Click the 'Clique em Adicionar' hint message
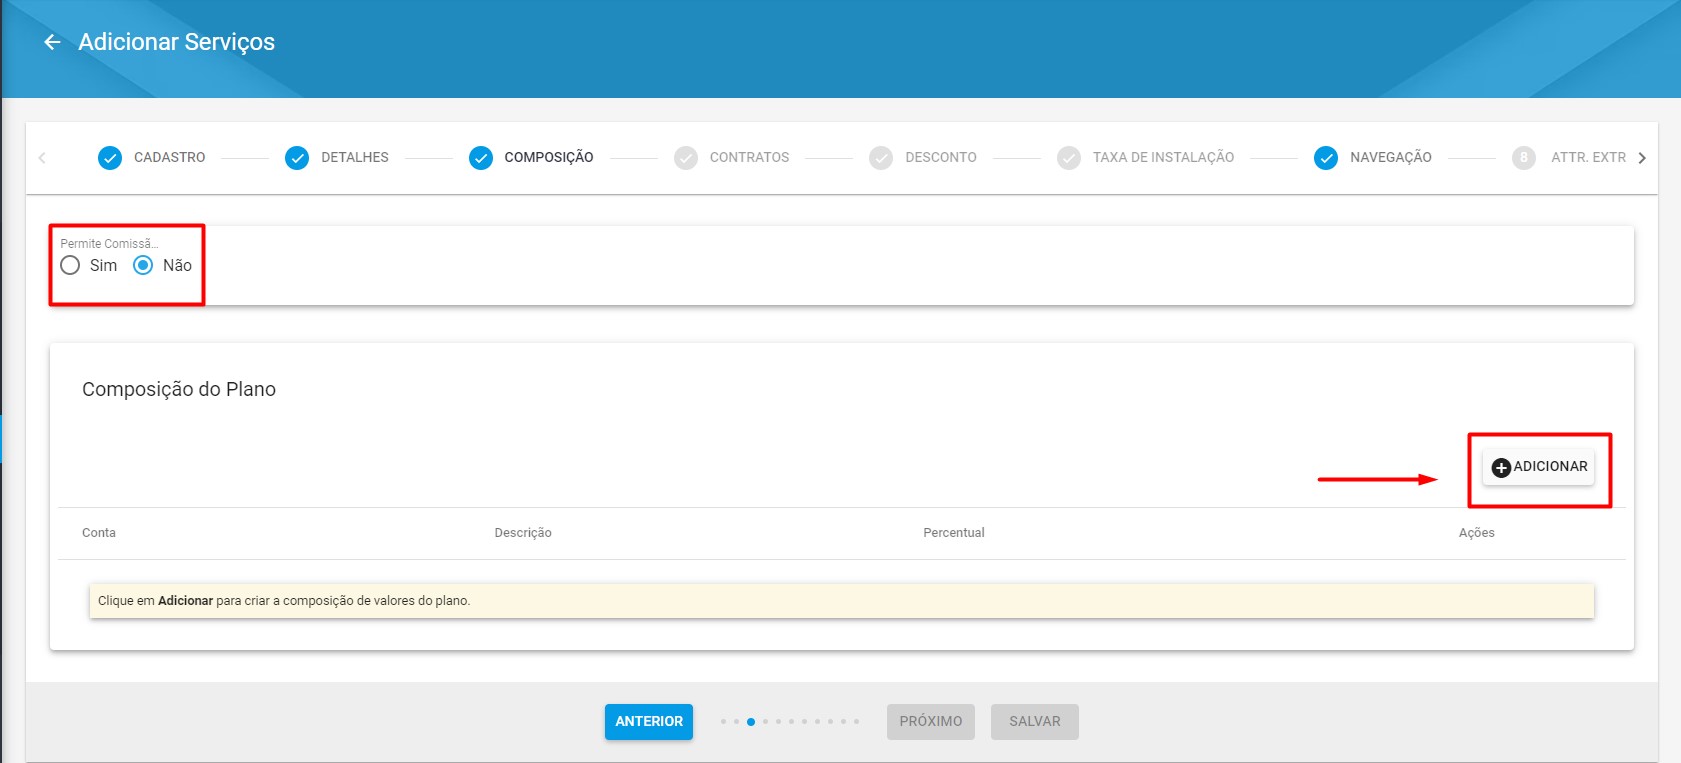This screenshot has height=763, width=1681. (842, 601)
